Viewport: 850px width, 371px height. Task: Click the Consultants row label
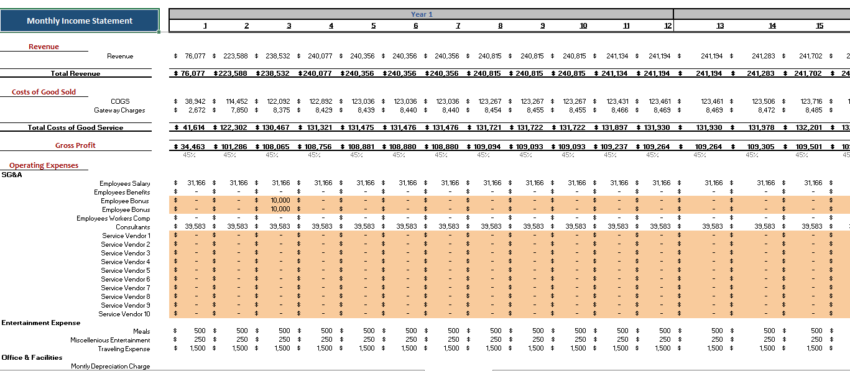[x=133, y=227]
